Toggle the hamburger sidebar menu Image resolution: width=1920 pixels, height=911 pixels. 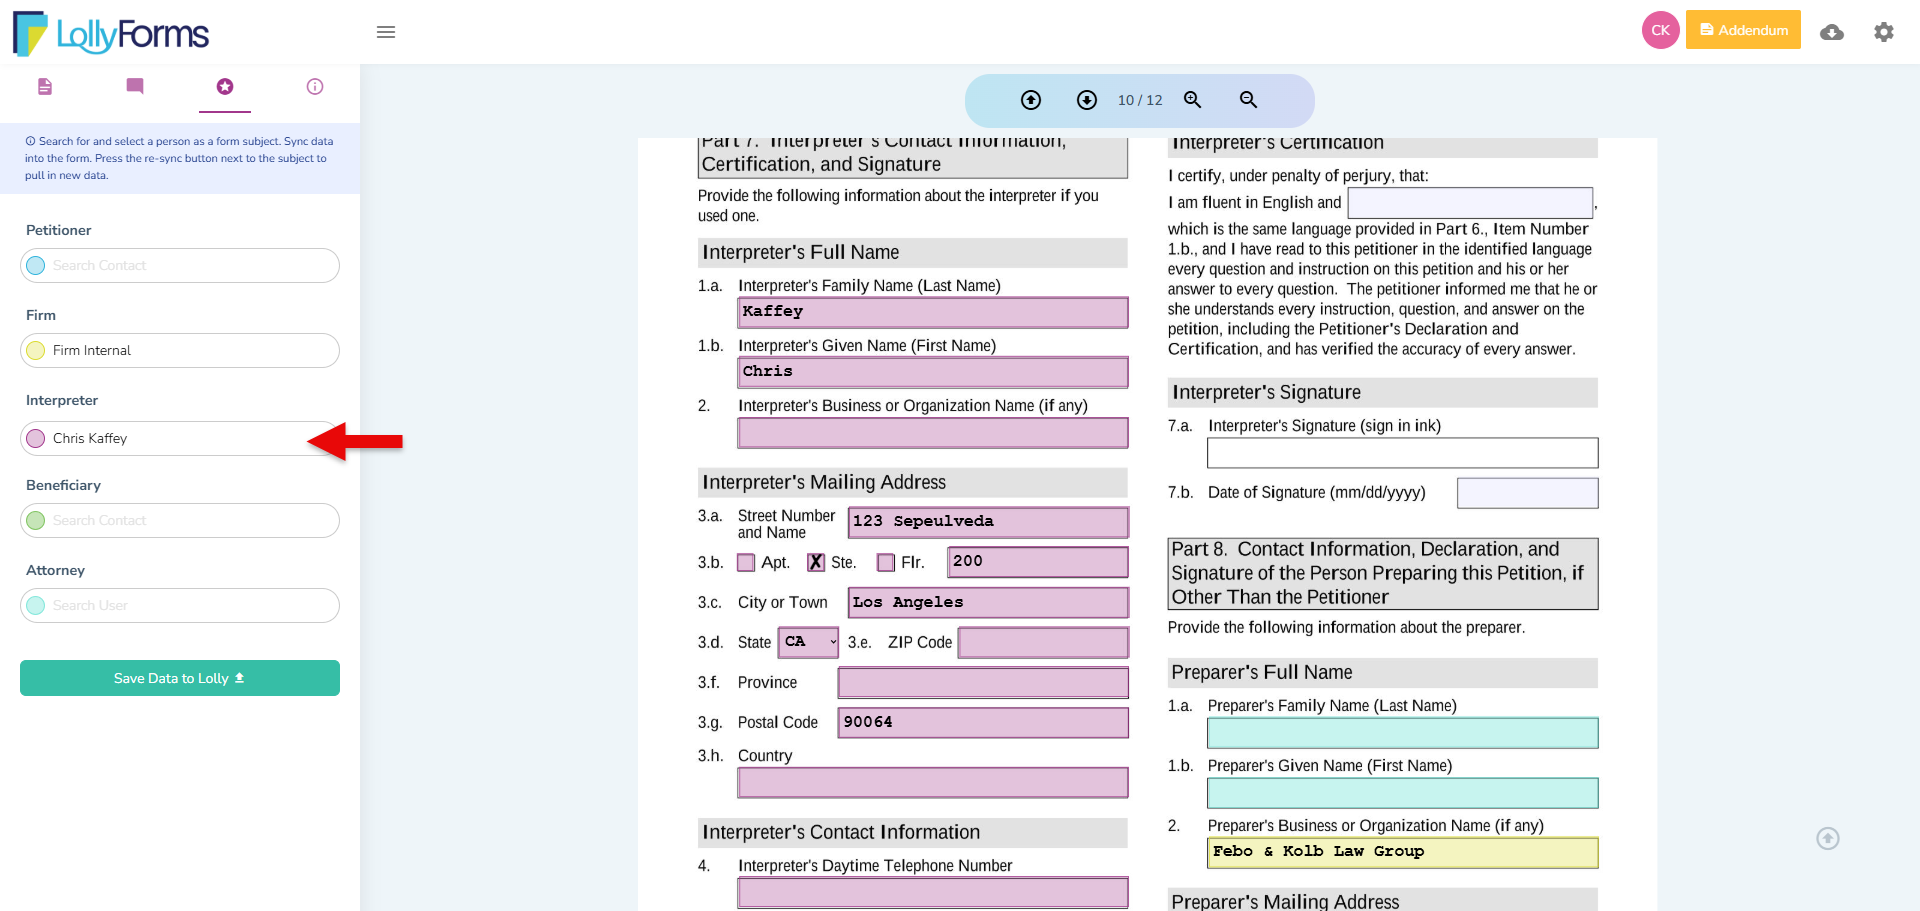[386, 32]
